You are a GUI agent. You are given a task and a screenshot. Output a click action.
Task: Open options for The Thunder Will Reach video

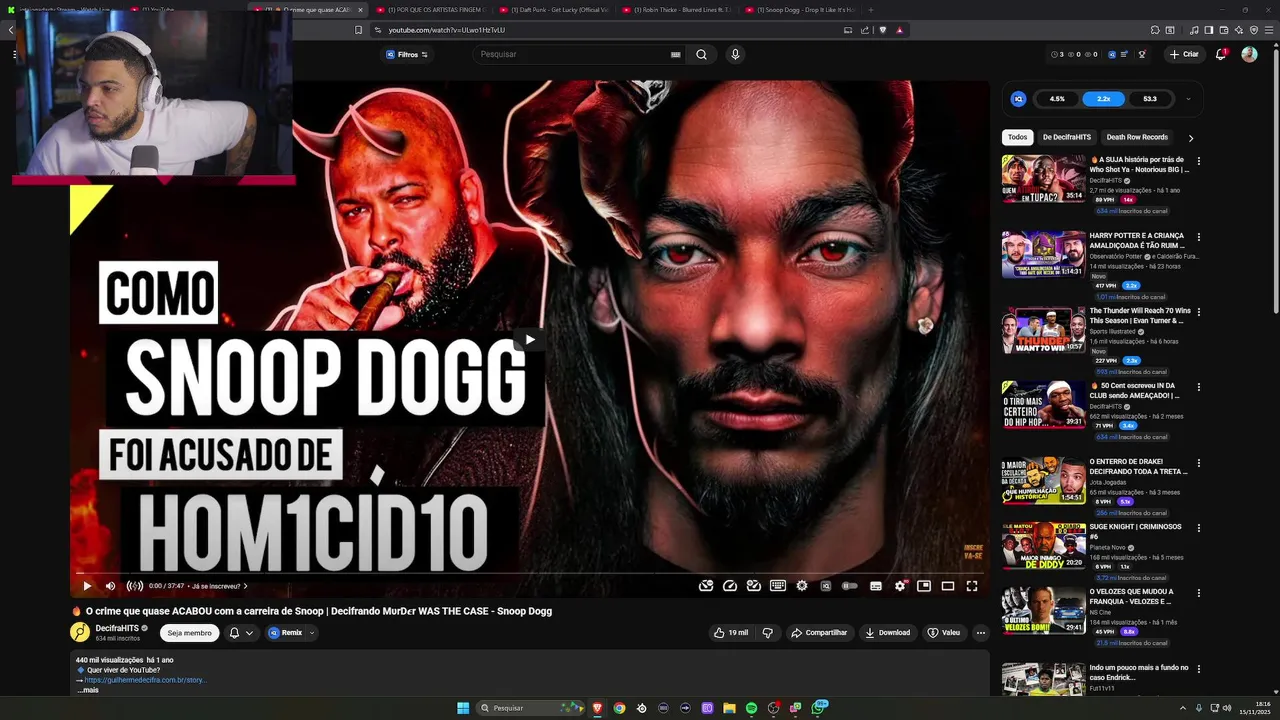(1198, 312)
